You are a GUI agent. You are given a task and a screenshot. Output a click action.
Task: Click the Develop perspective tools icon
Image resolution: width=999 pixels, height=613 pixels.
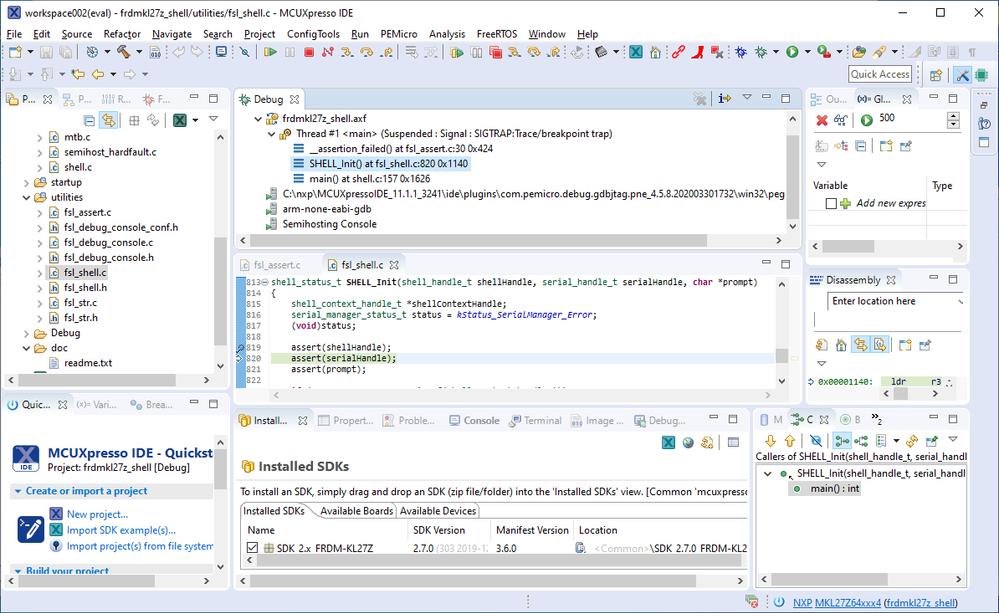tap(963, 75)
